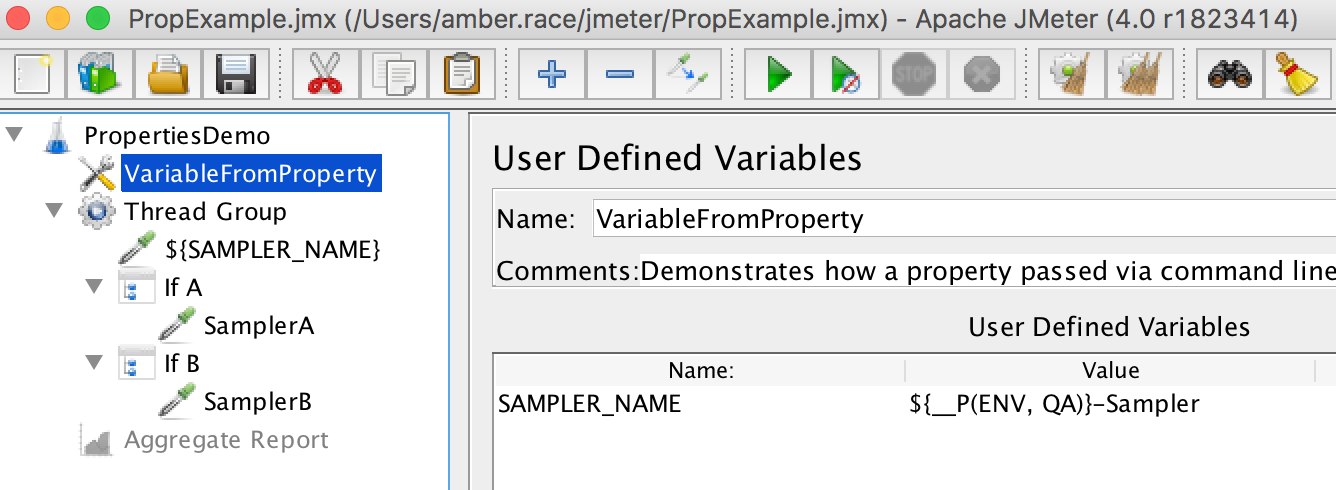Screen dimensions: 1336x490
Task: Select the SAMPLER_NAME table cell
Action: pos(701,404)
